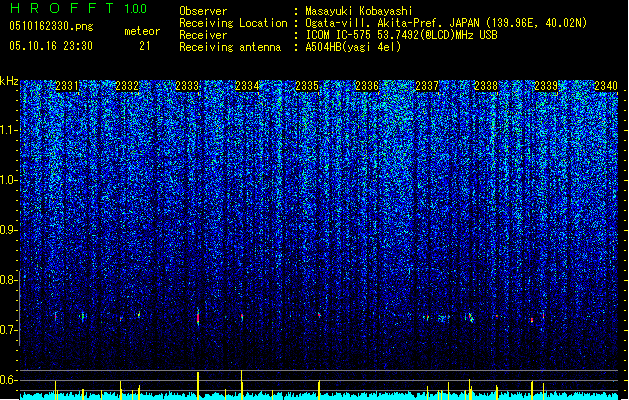Click the meteor echo just before 2334
The image size is (629, 400).
[x=242, y=317]
